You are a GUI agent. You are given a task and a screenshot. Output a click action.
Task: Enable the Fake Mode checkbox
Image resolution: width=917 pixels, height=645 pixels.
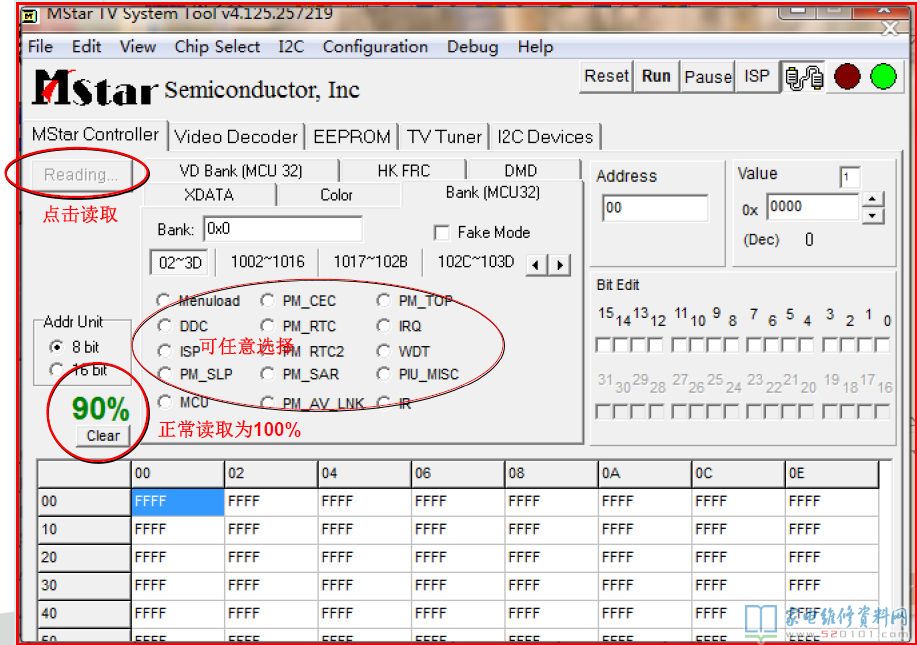coord(442,233)
